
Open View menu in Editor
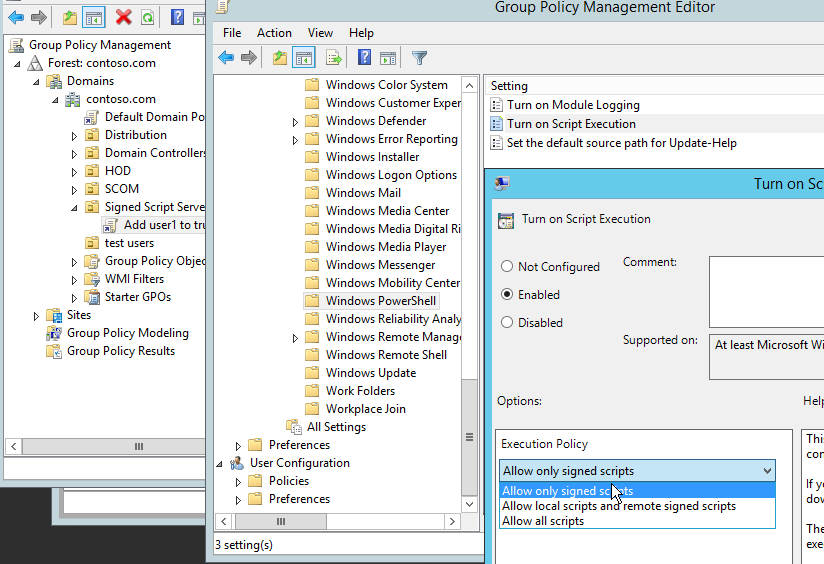coord(320,33)
